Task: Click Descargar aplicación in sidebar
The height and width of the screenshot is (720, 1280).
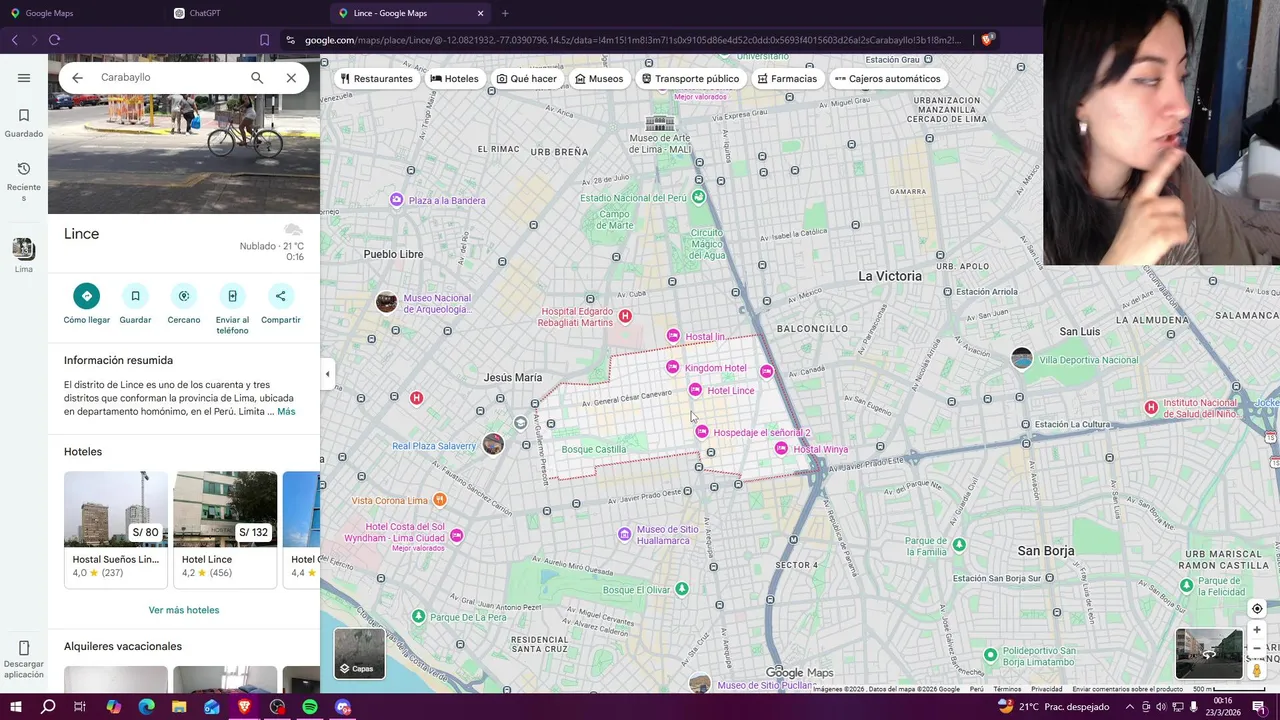Action: click(24, 660)
